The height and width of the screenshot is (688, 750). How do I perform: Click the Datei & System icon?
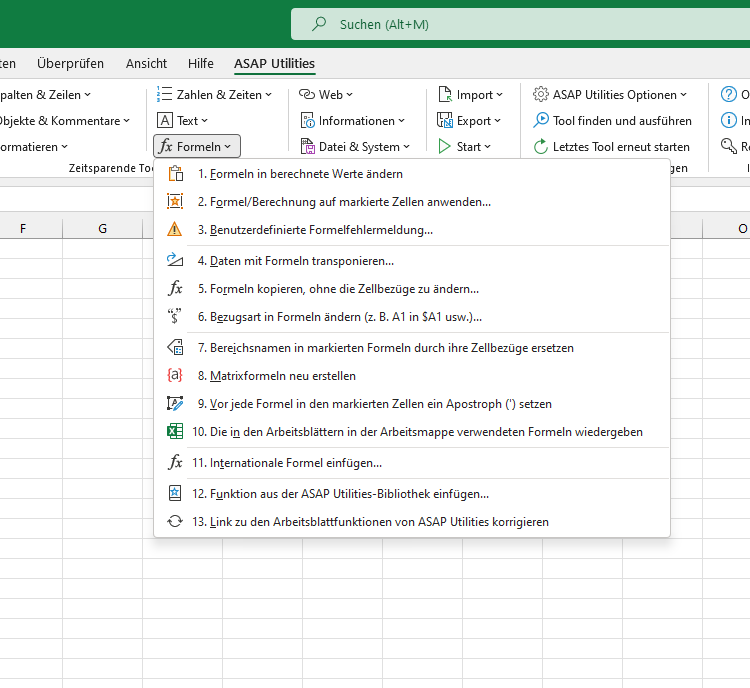tap(308, 146)
